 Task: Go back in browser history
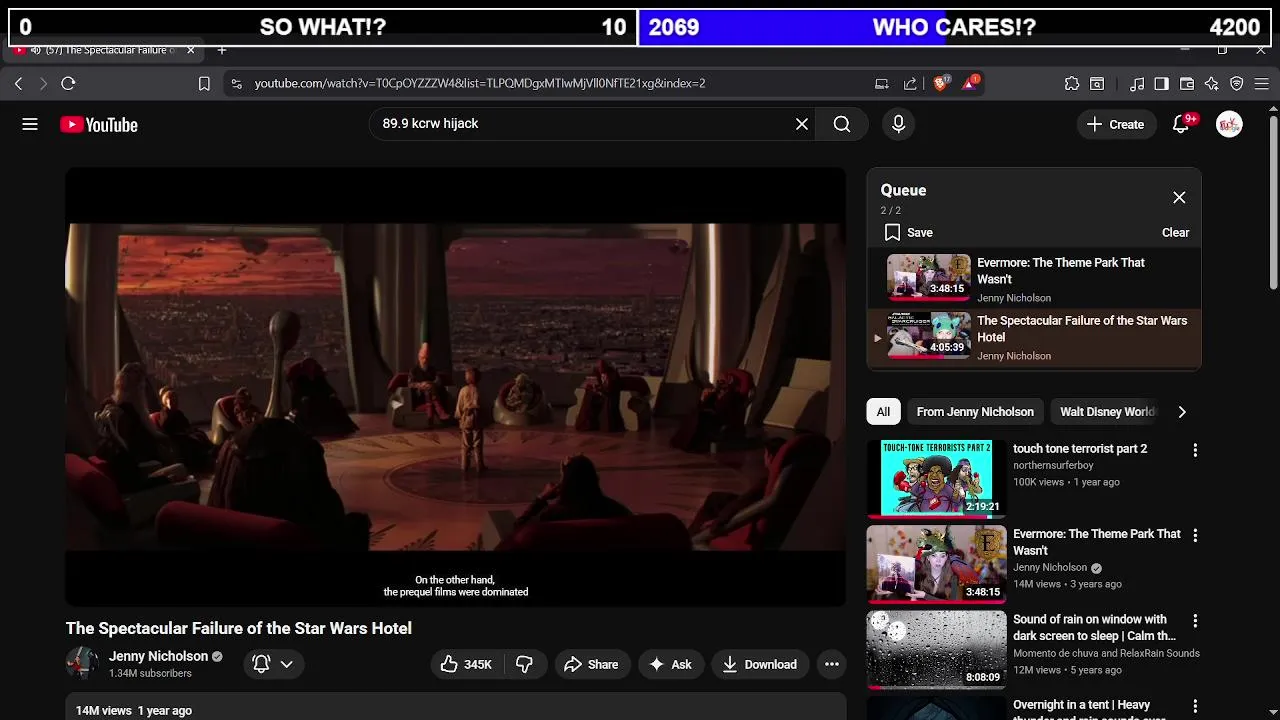pos(18,84)
